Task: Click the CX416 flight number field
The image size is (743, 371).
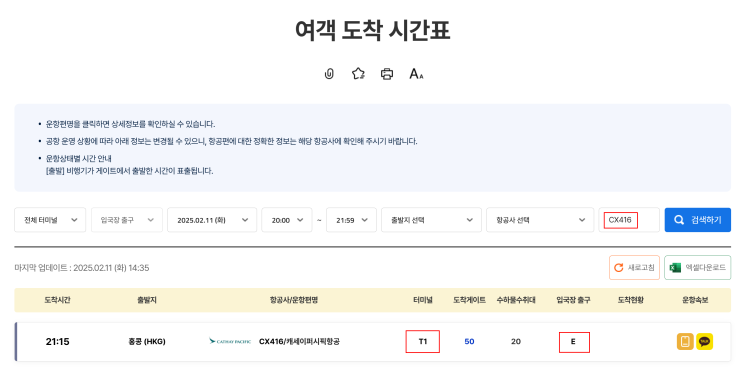Action: 629,220
